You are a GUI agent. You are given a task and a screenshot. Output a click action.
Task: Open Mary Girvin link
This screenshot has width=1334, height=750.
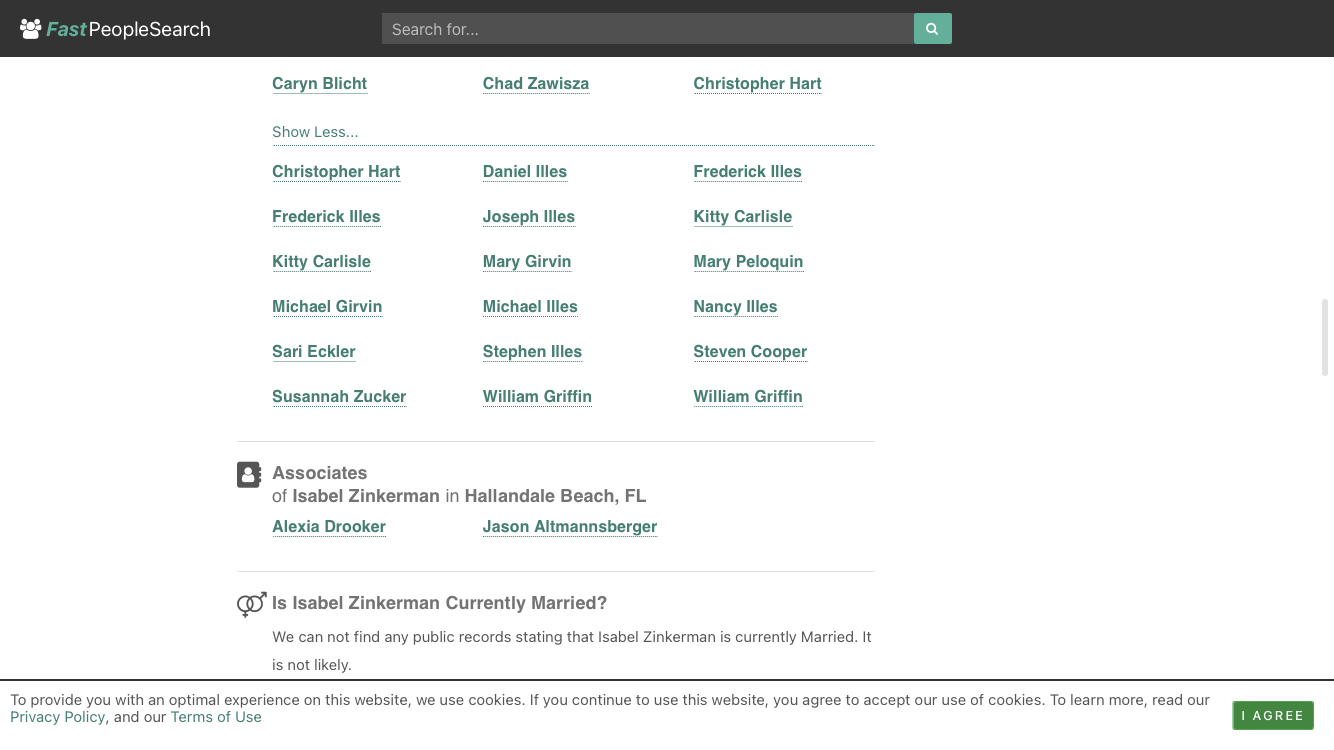click(x=527, y=262)
